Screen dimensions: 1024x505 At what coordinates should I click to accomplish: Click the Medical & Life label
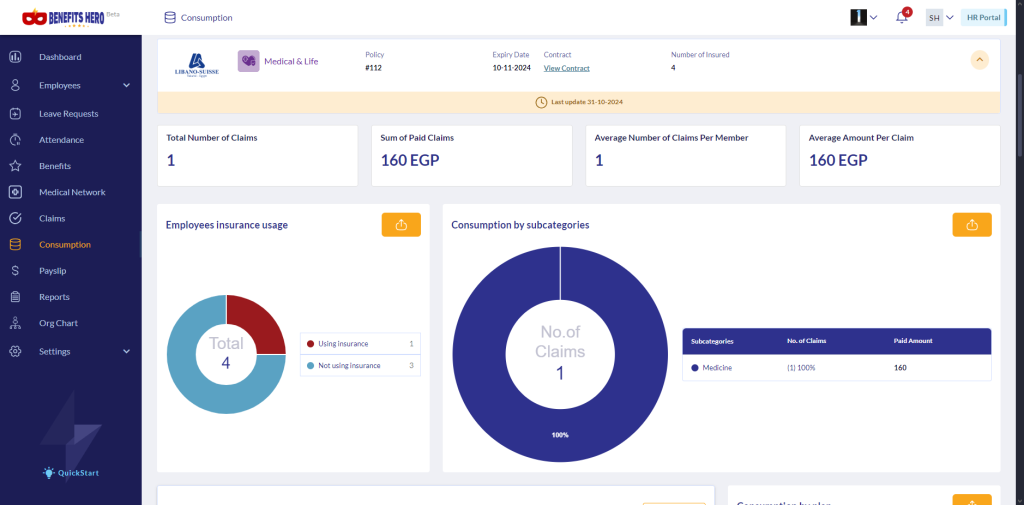(x=291, y=61)
